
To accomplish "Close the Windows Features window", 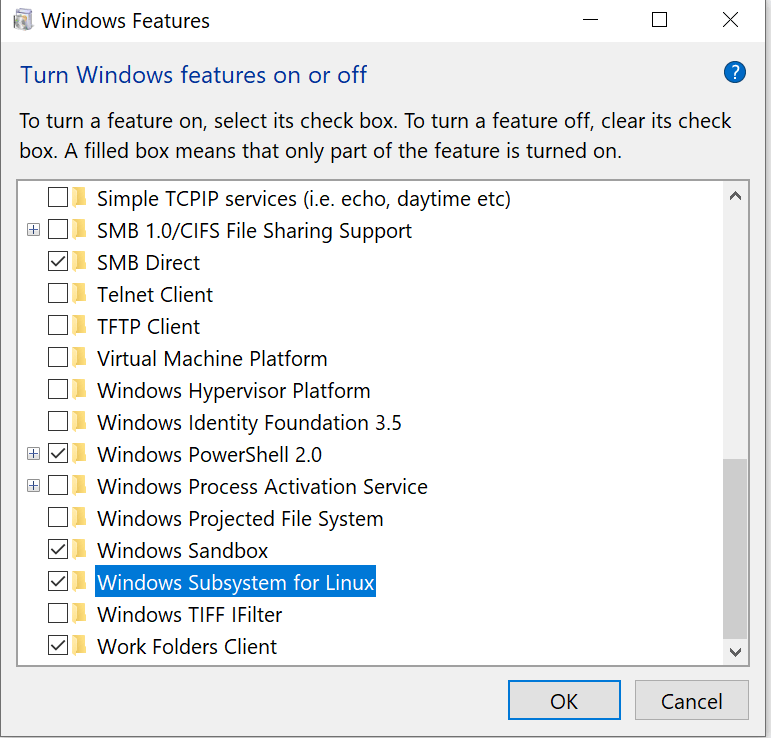I will click(x=730, y=20).
